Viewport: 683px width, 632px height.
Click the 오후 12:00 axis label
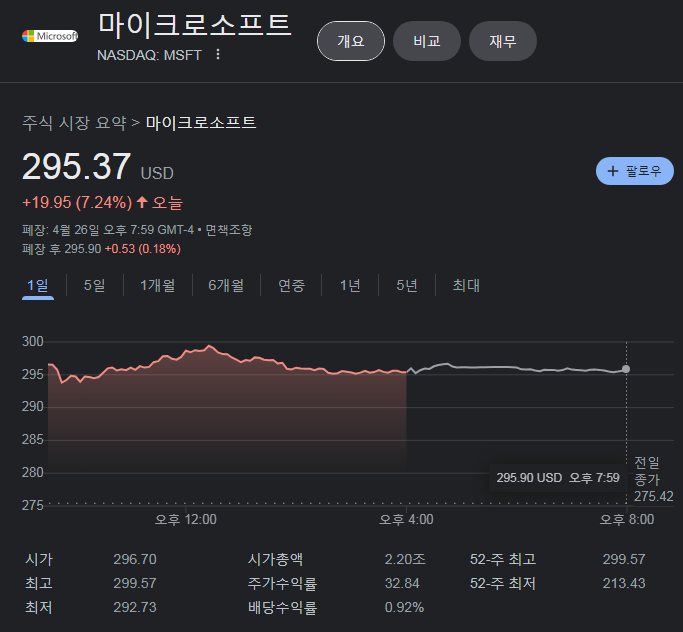point(186,519)
